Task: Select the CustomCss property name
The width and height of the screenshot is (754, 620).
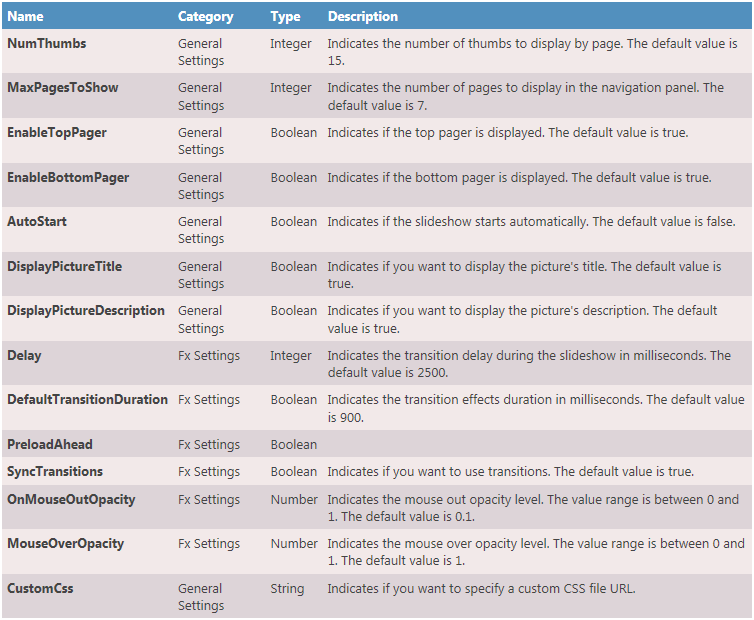Action: pyautogui.click(x=40, y=589)
